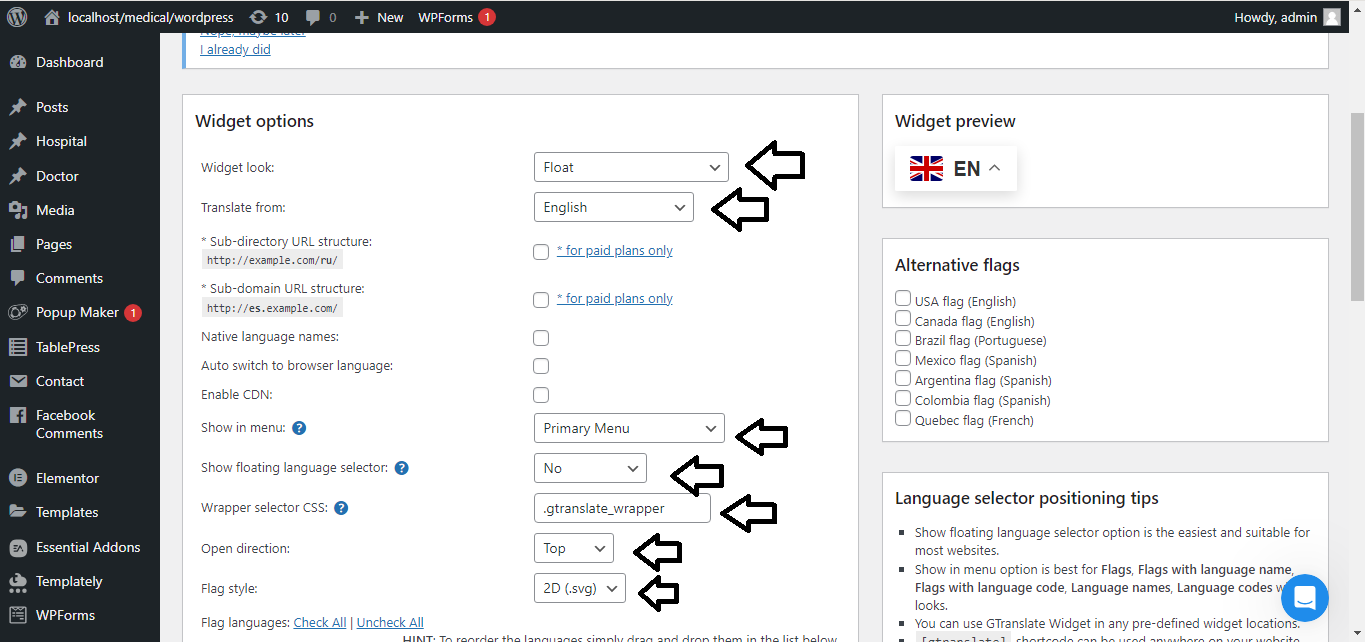Click the comments bubble icon in admin bar
Image resolution: width=1365 pixels, height=642 pixels.
313,17
